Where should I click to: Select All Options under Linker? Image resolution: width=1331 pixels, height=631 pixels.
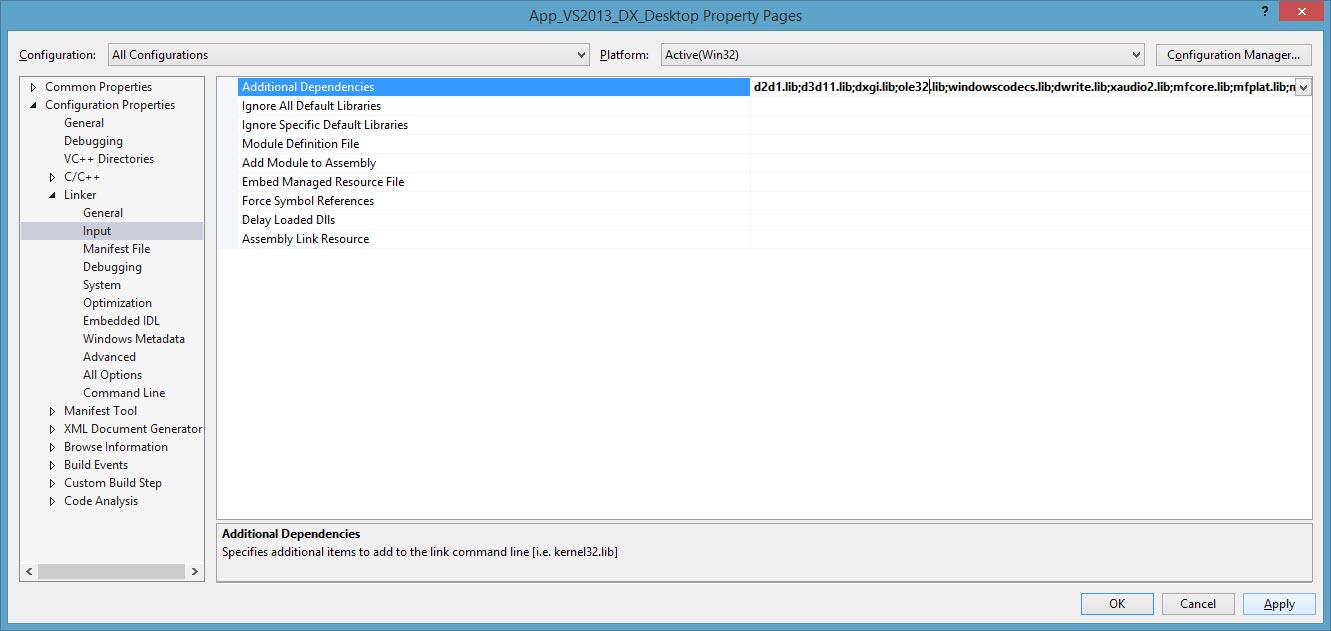[x=112, y=375]
